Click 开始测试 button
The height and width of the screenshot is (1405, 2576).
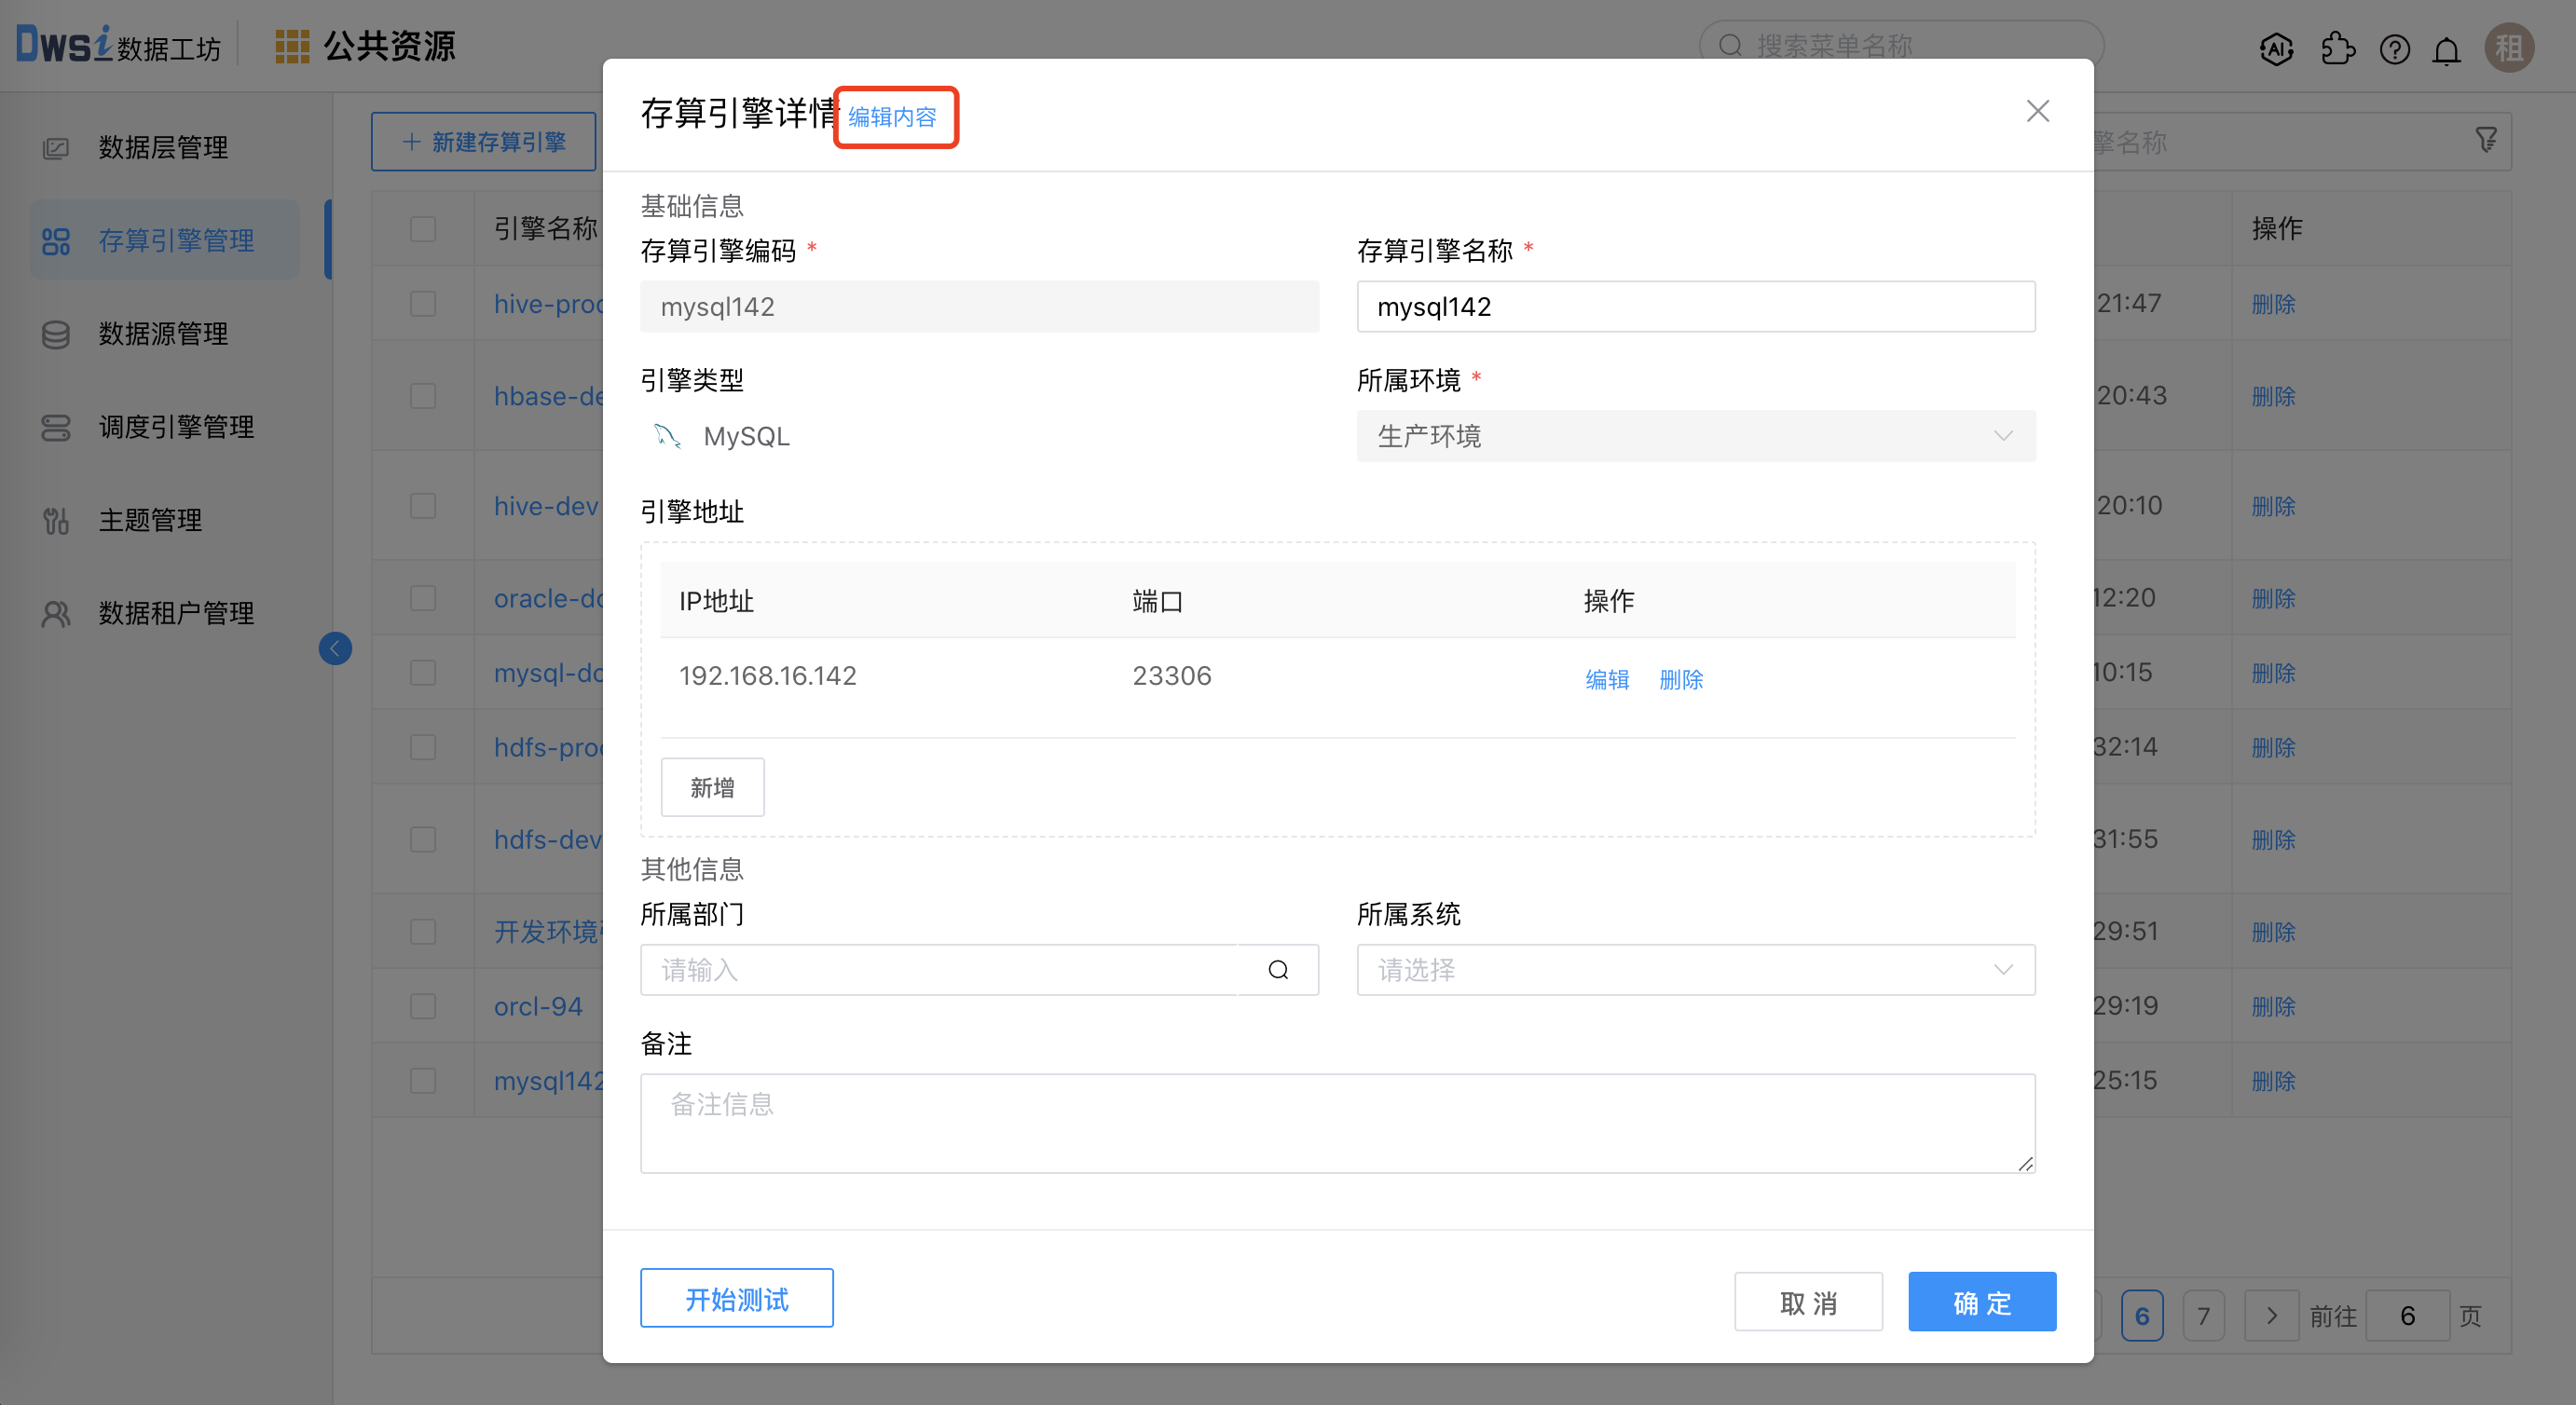[x=736, y=1298]
